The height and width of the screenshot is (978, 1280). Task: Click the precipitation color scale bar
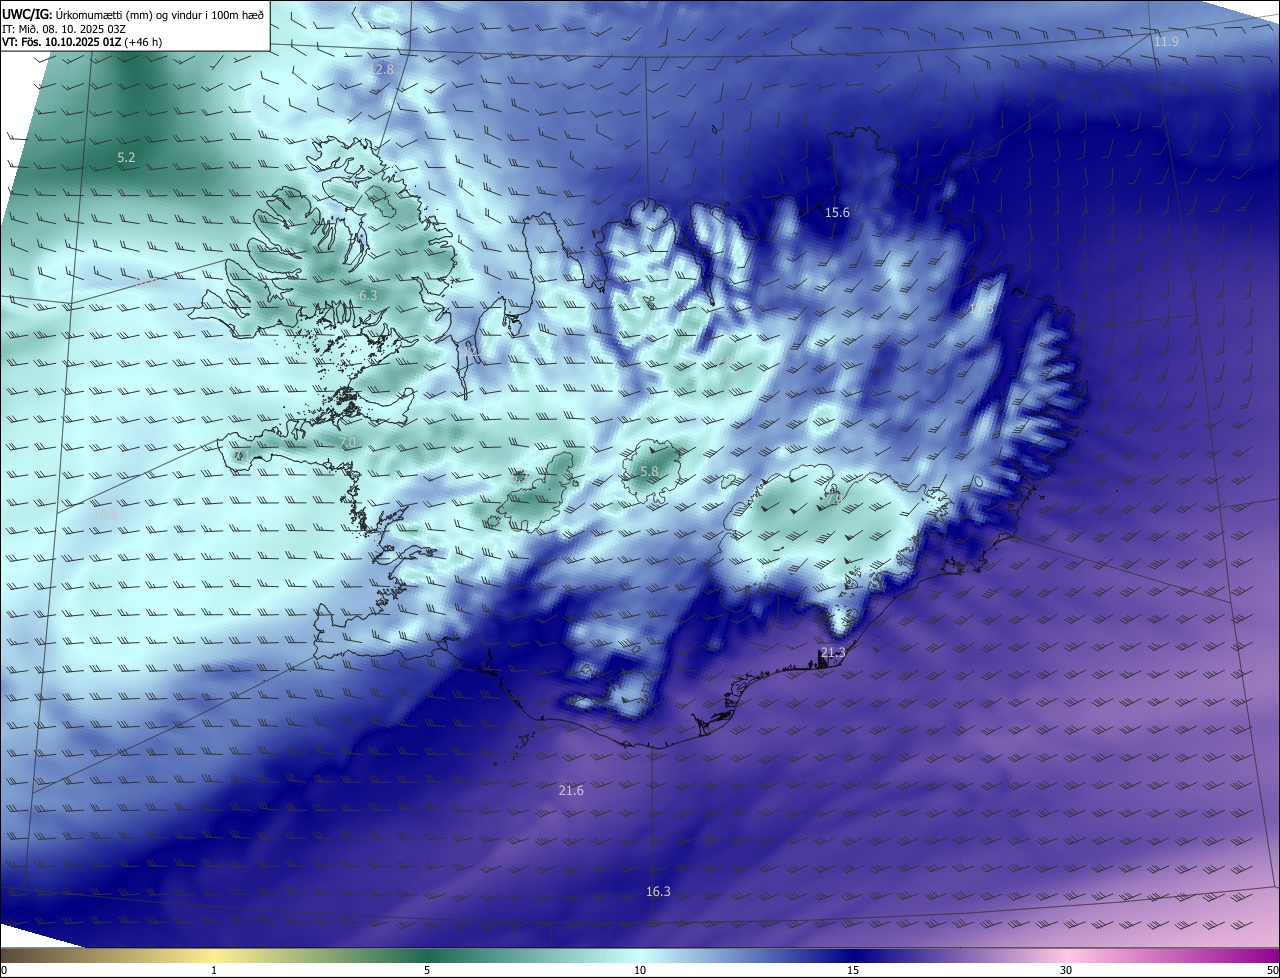tap(640, 956)
